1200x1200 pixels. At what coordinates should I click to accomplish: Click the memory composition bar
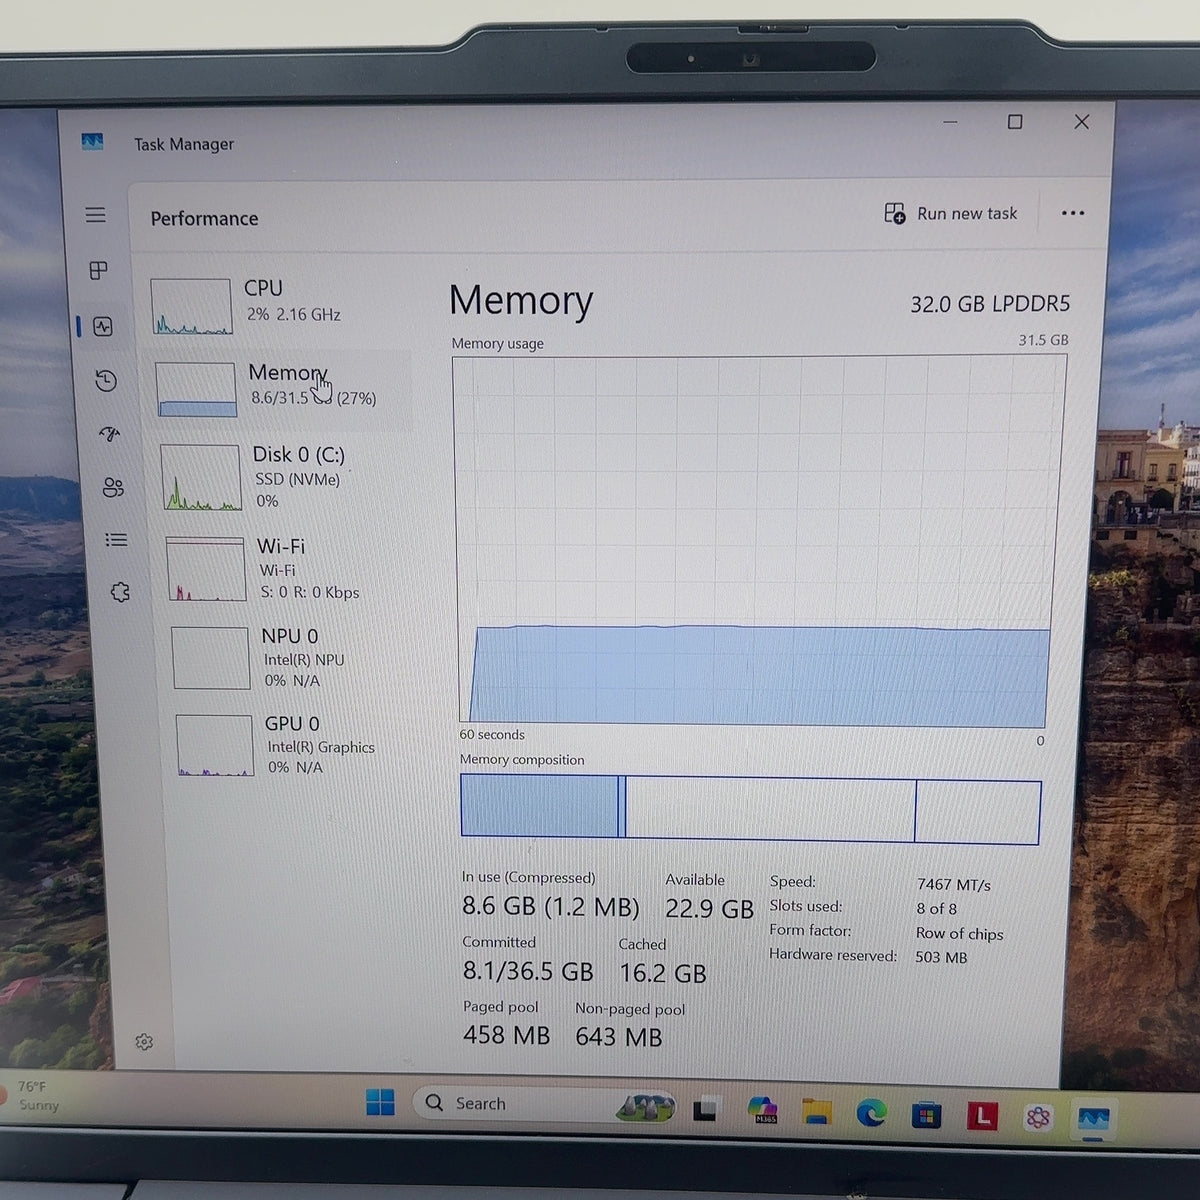click(x=750, y=809)
